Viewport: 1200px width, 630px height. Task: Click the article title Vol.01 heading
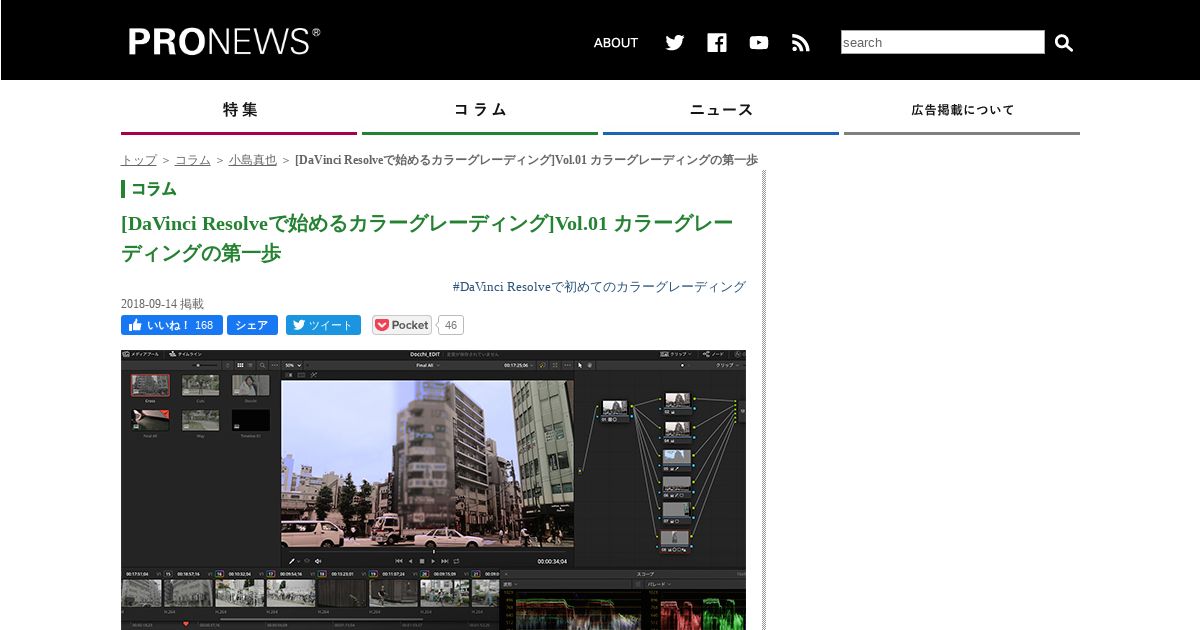(427, 238)
